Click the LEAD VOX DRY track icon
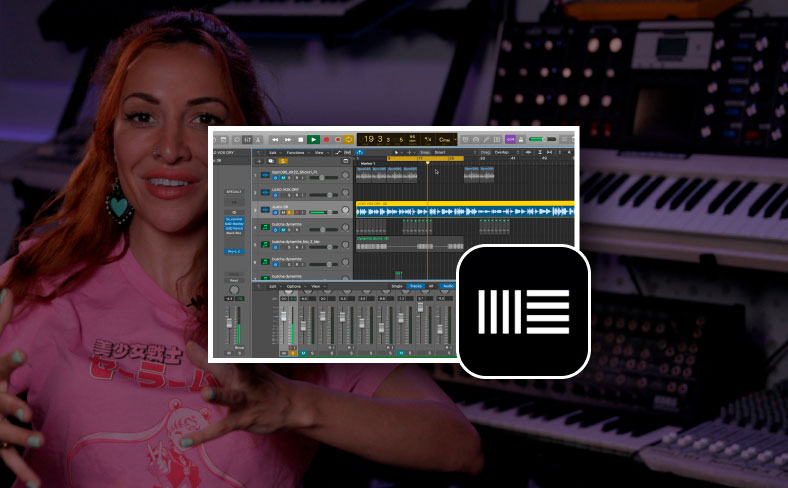This screenshot has width=788, height=488. tap(265, 192)
